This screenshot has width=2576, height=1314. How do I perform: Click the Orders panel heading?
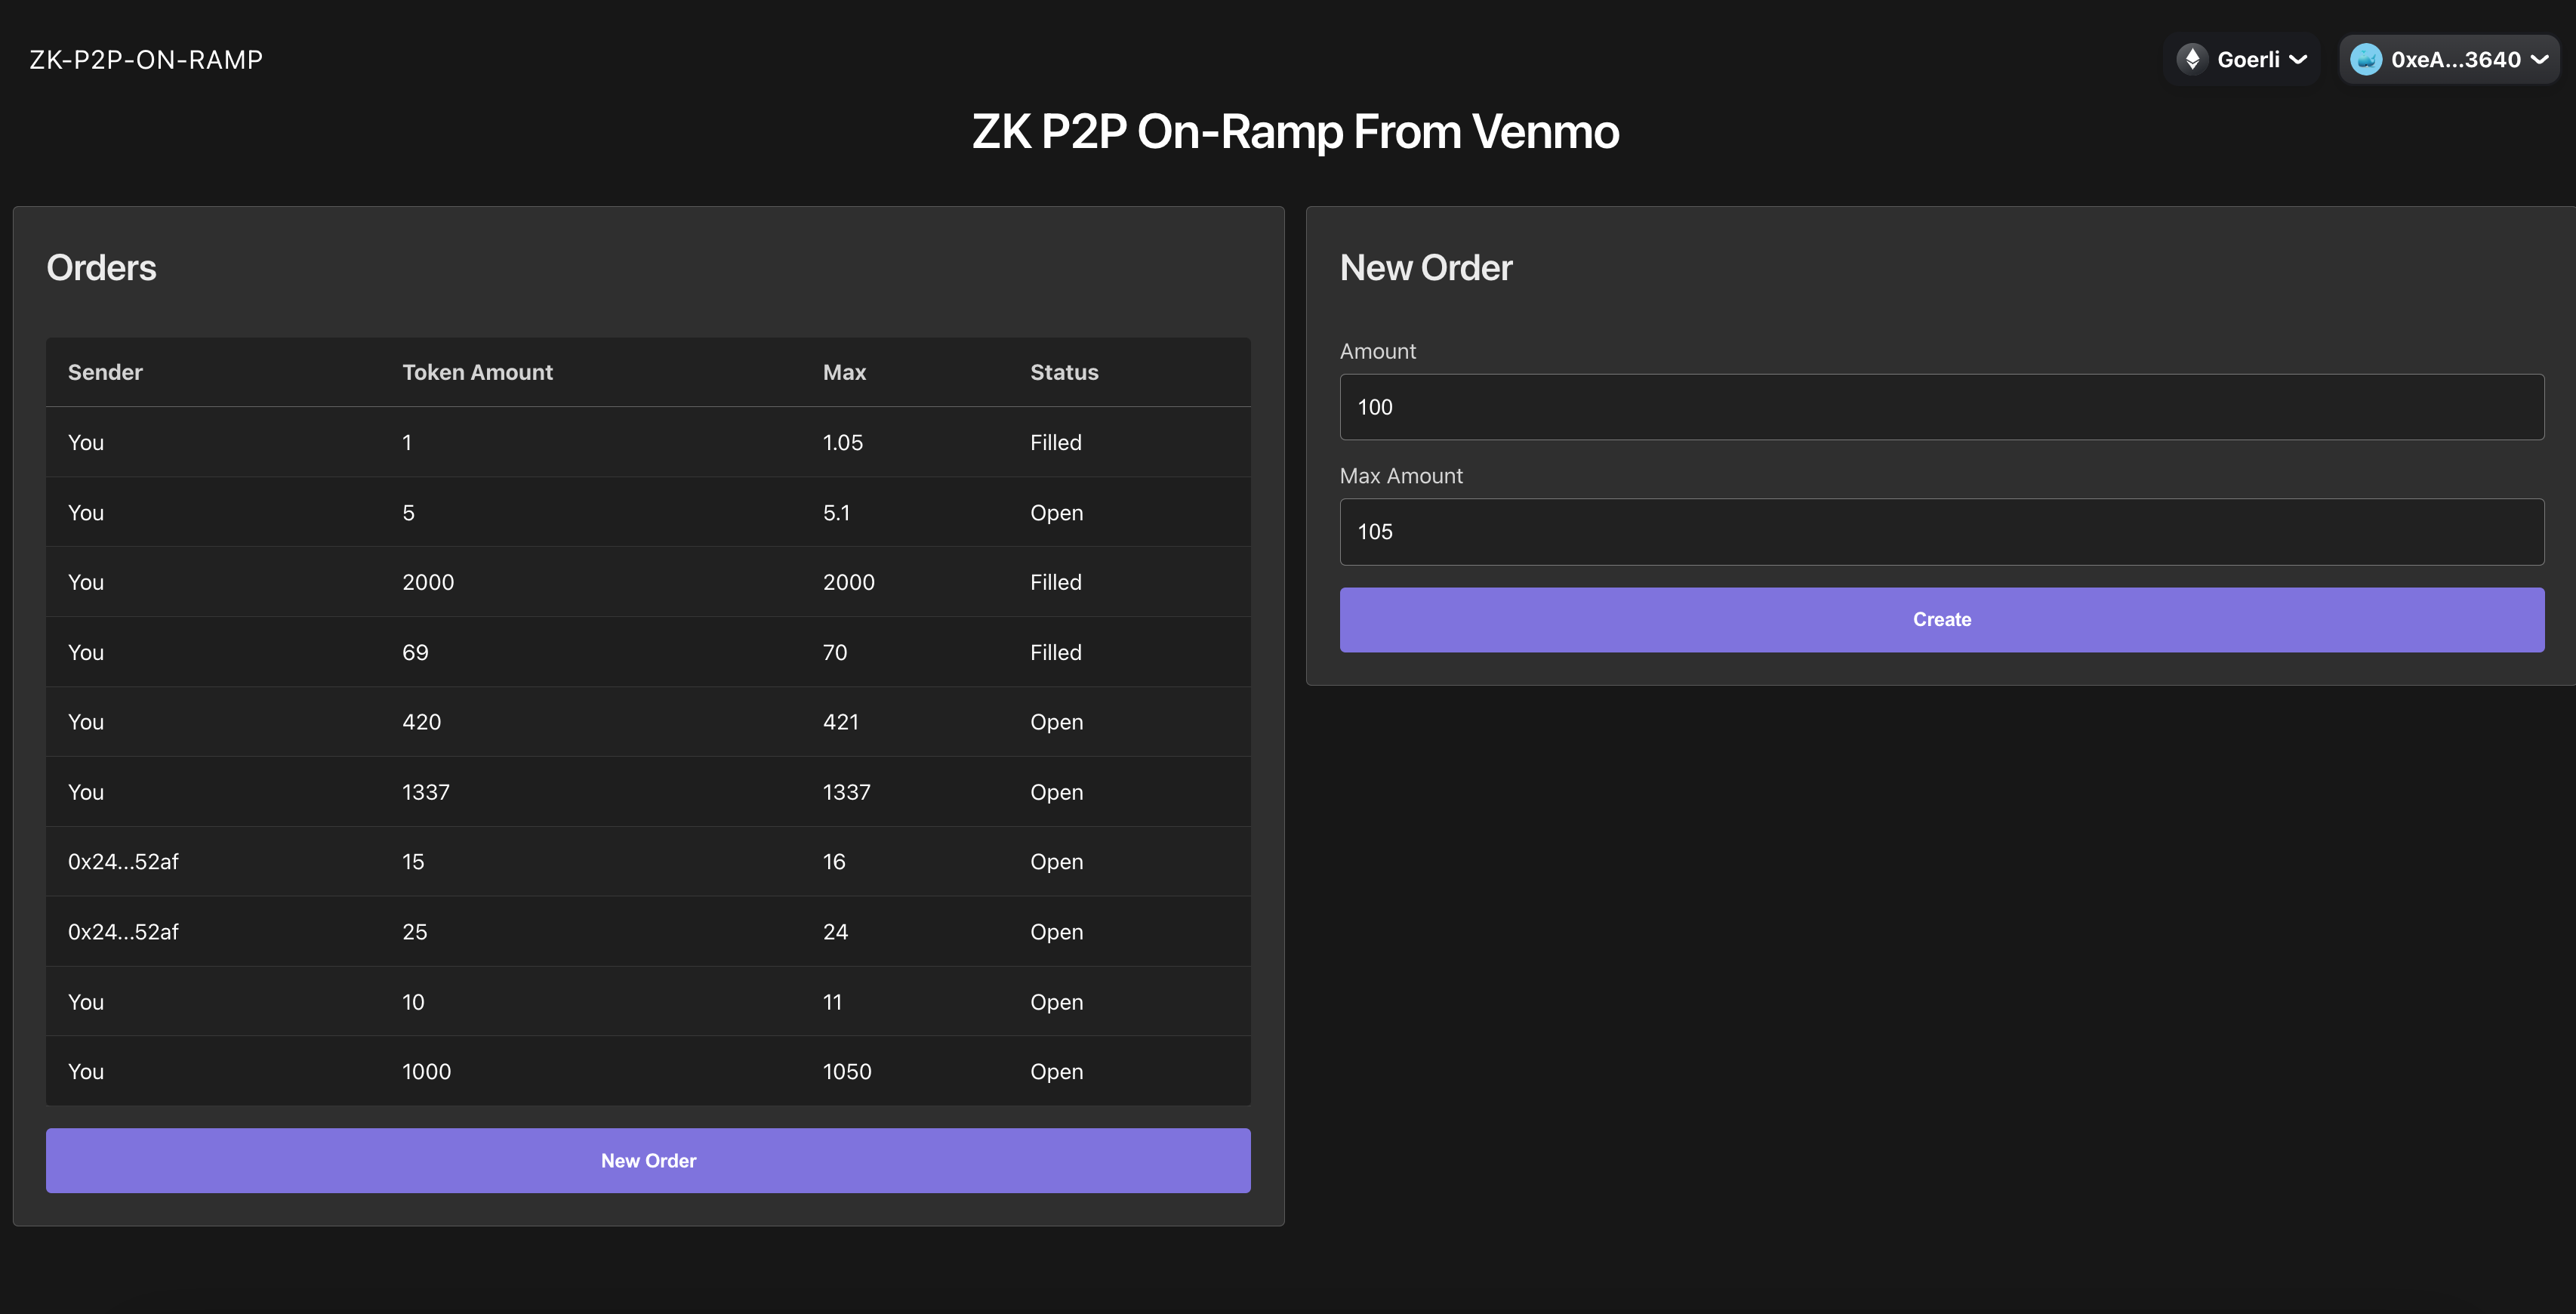(x=101, y=267)
